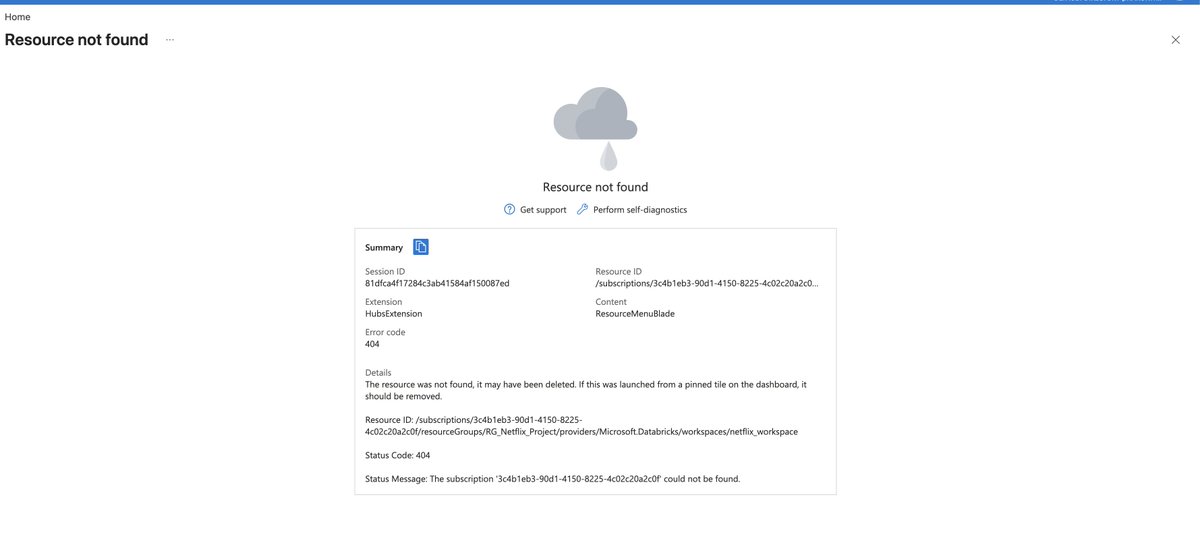Image resolution: width=1200 pixels, height=549 pixels.
Task: Click the Details label
Action: [x=379, y=373]
